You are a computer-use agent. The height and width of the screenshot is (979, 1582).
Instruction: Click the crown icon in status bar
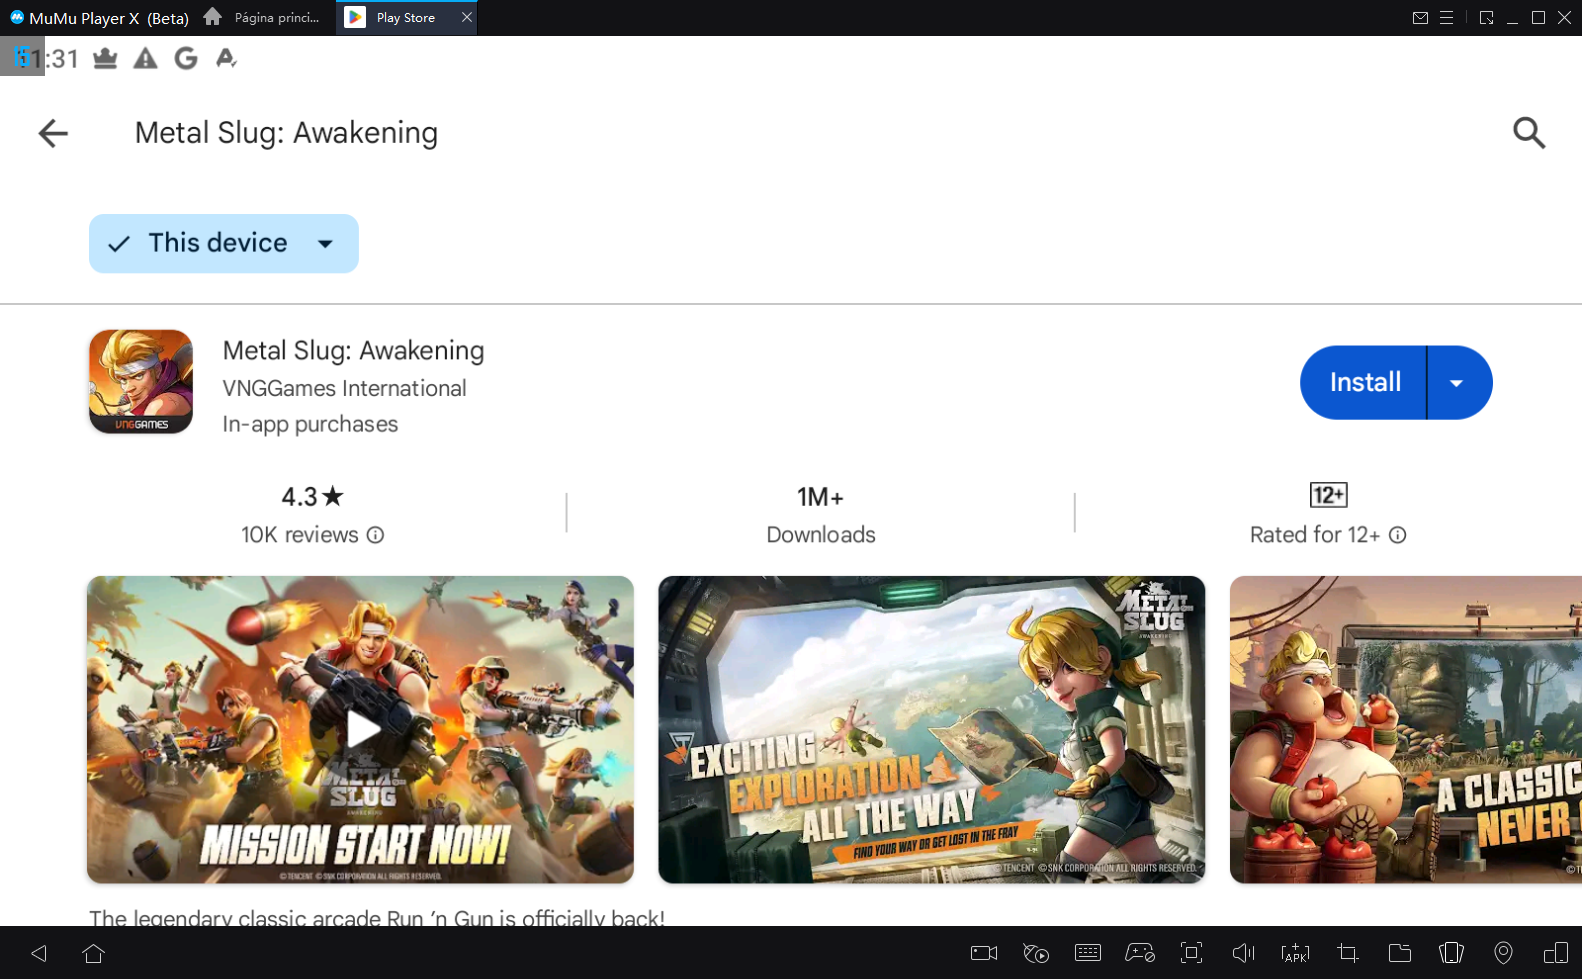105,59
